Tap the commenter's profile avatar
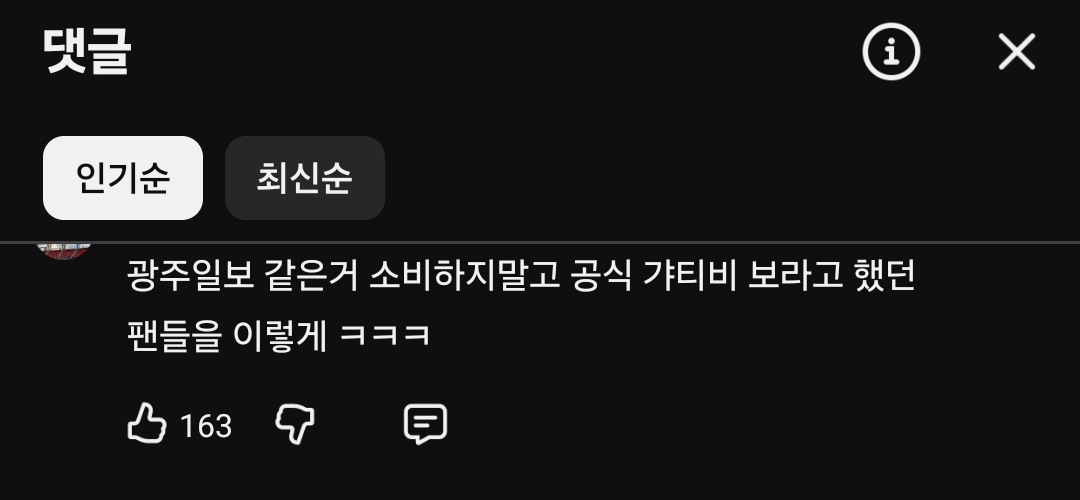Viewport: 1080px width, 500px height. pos(65,249)
